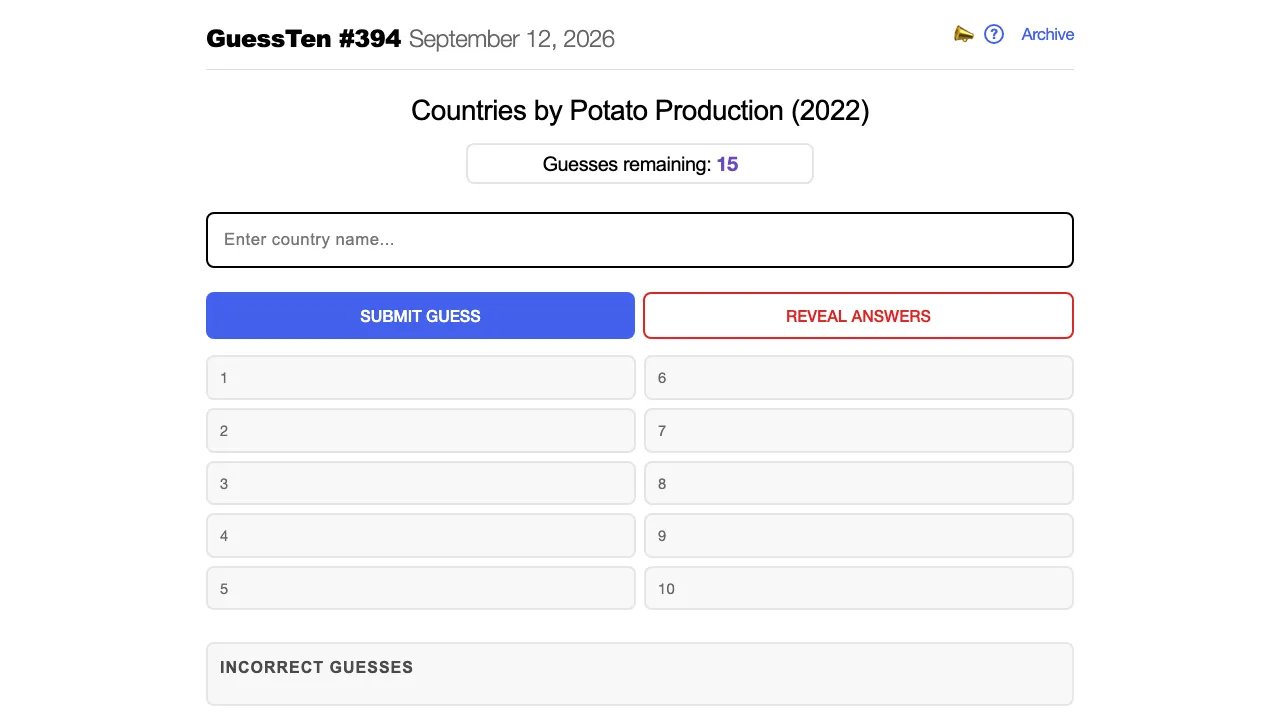Select answer slot number 3

pyautogui.click(x=421, y=483)
